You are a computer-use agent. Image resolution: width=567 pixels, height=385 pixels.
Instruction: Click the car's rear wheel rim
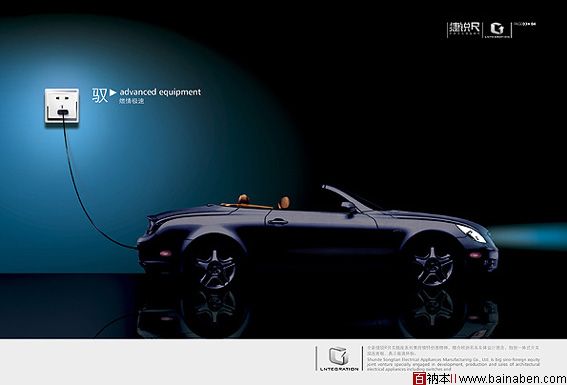pos(215,268)
